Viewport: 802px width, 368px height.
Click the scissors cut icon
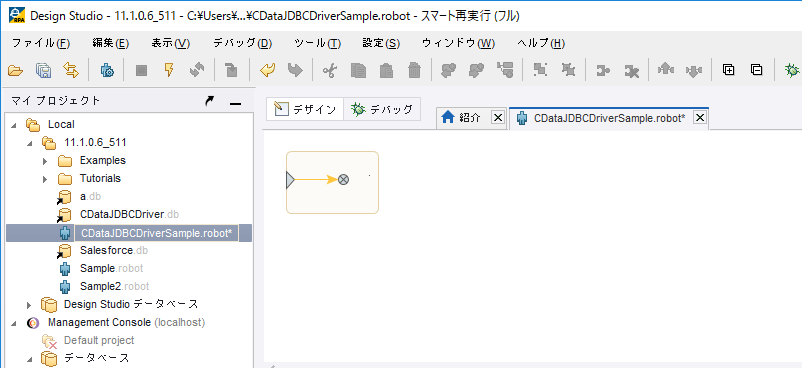pyautogui.click(x=330, y=71)
